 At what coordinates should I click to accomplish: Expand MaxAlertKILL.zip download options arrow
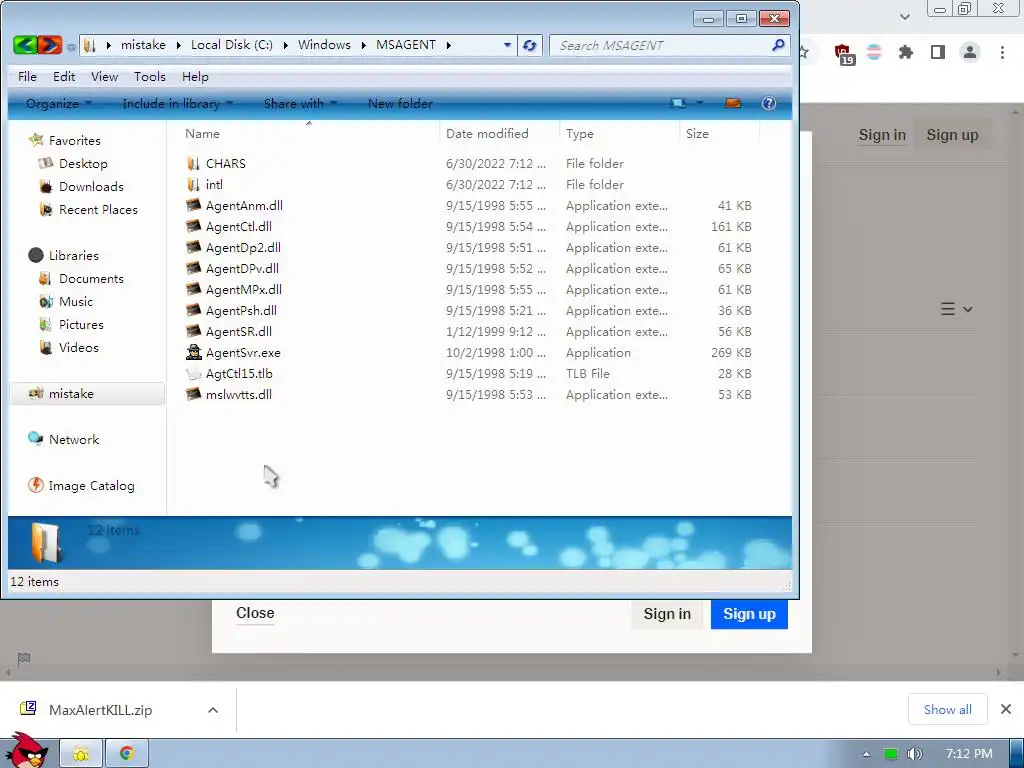pyautogui.click(x=213, y=710)
